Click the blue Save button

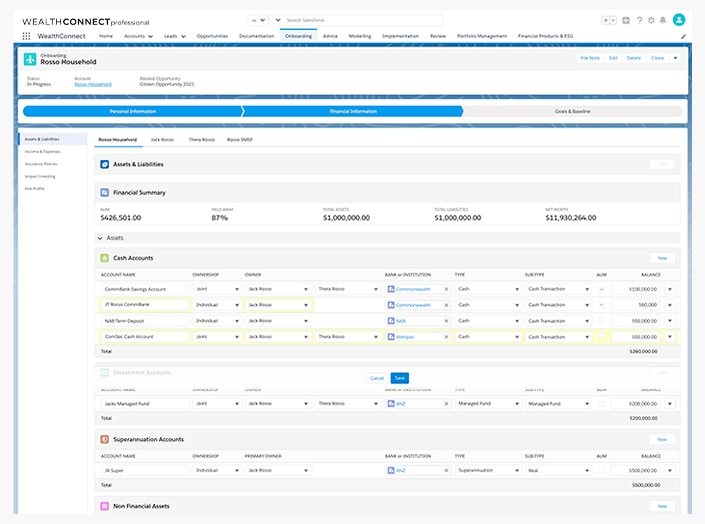(400, 378)
